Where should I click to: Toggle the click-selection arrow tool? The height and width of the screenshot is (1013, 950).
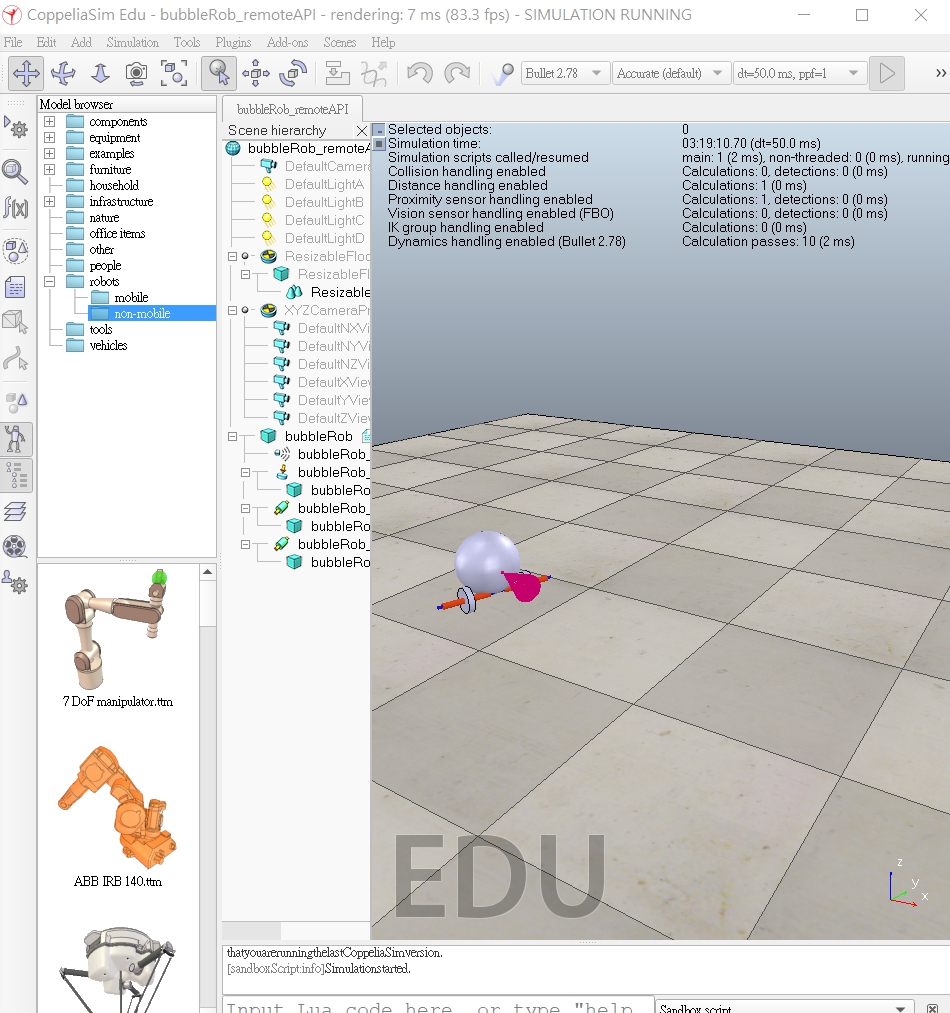(218, 73)
